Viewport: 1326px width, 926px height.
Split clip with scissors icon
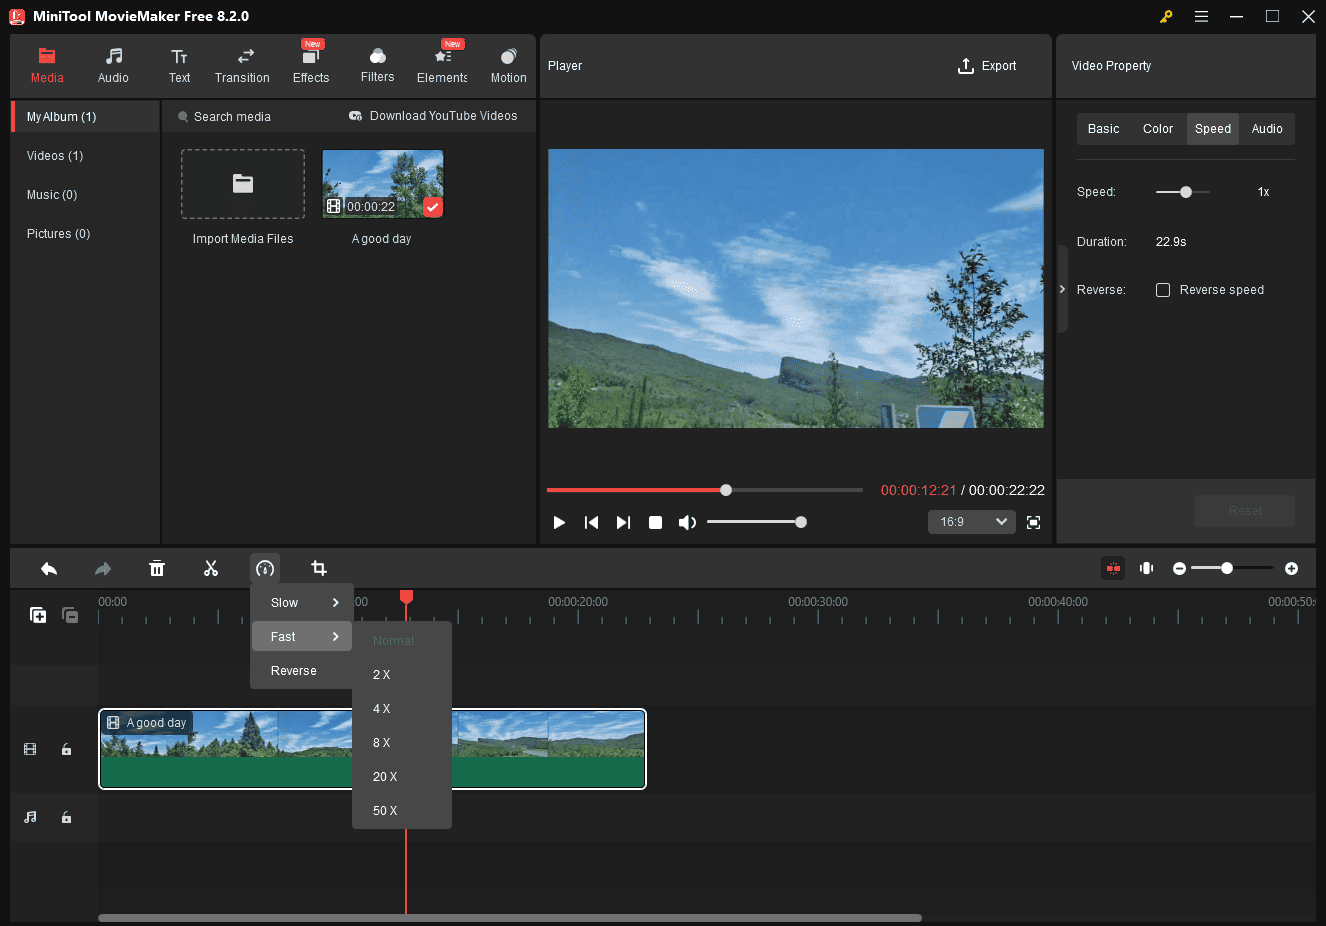pyautogui.click(x=211, y=568)
